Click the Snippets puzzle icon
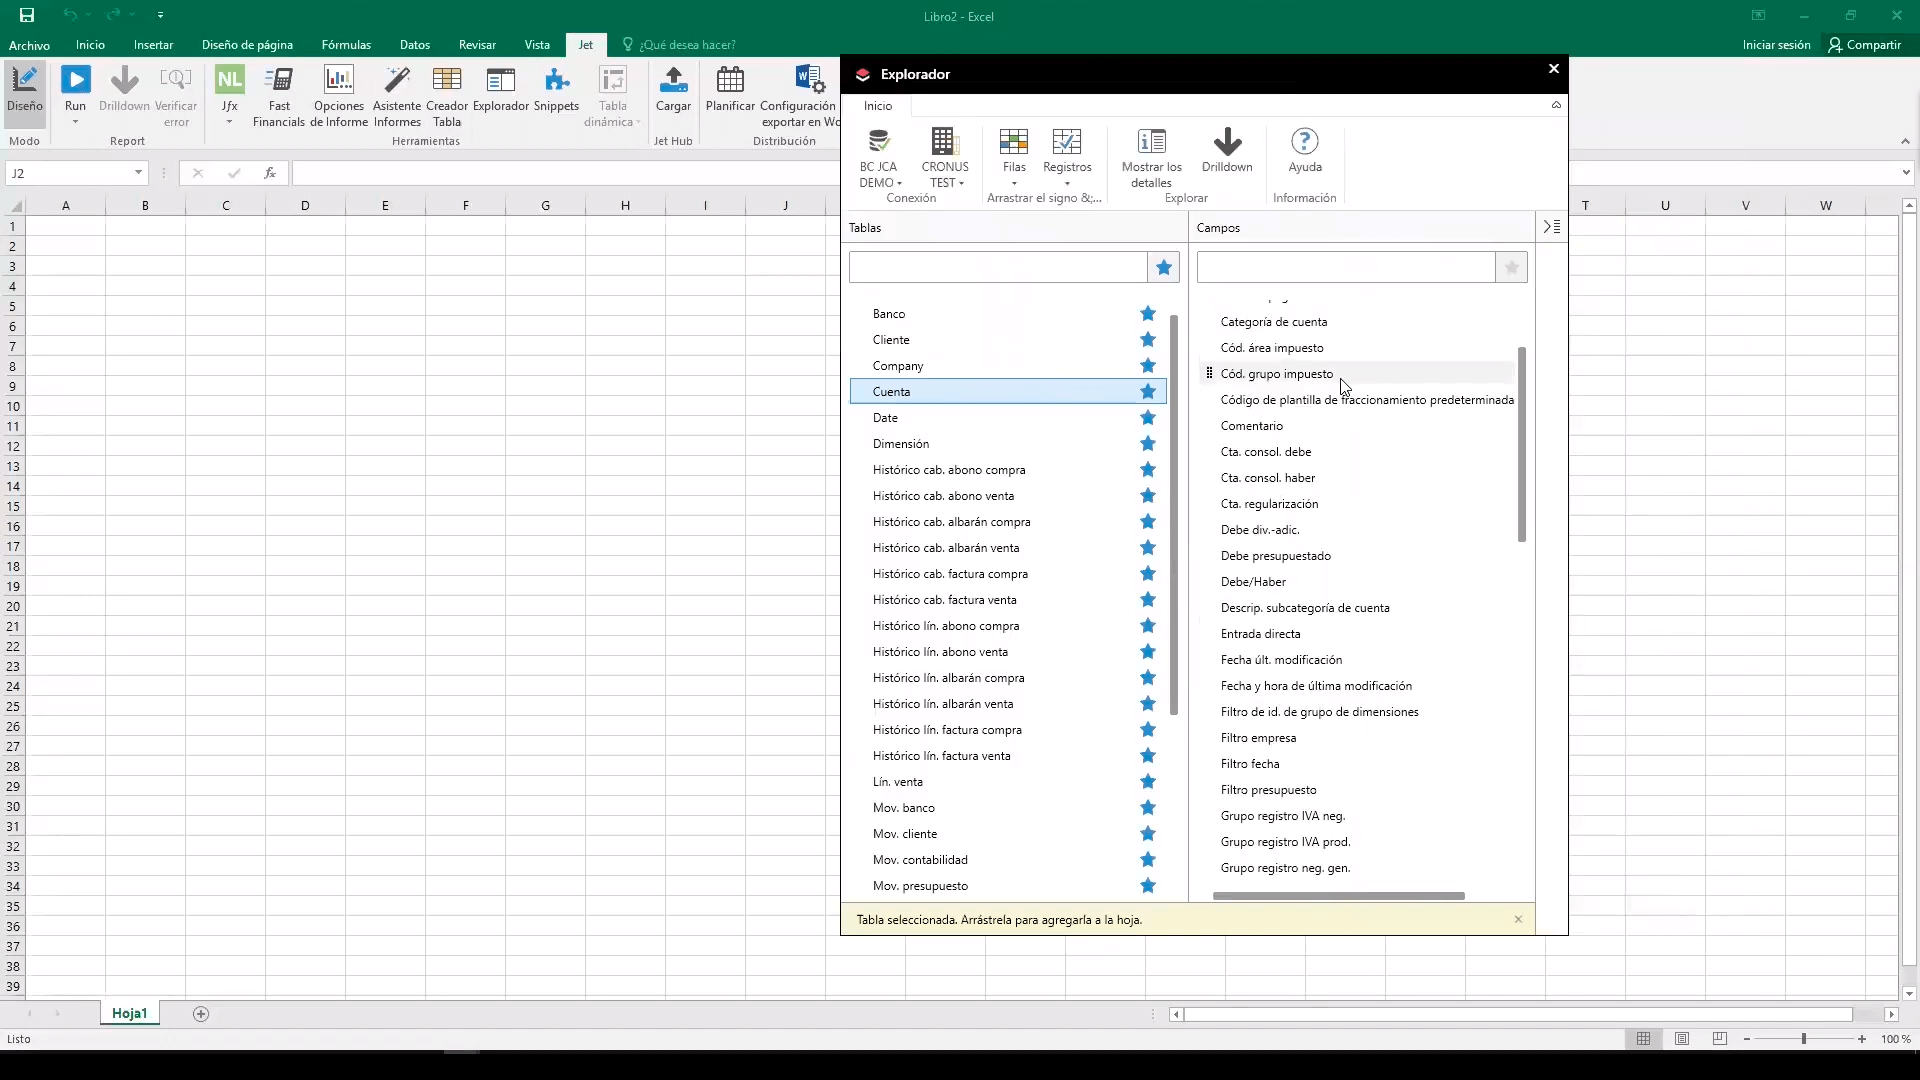 click(556, 82)
